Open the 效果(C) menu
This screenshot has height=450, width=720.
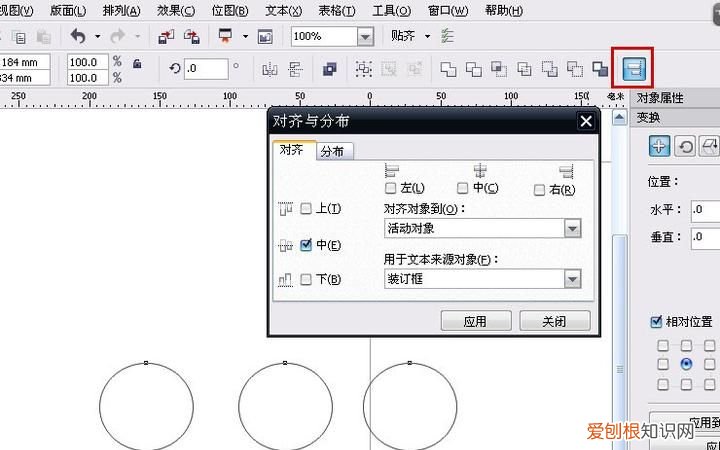(176, 11)
